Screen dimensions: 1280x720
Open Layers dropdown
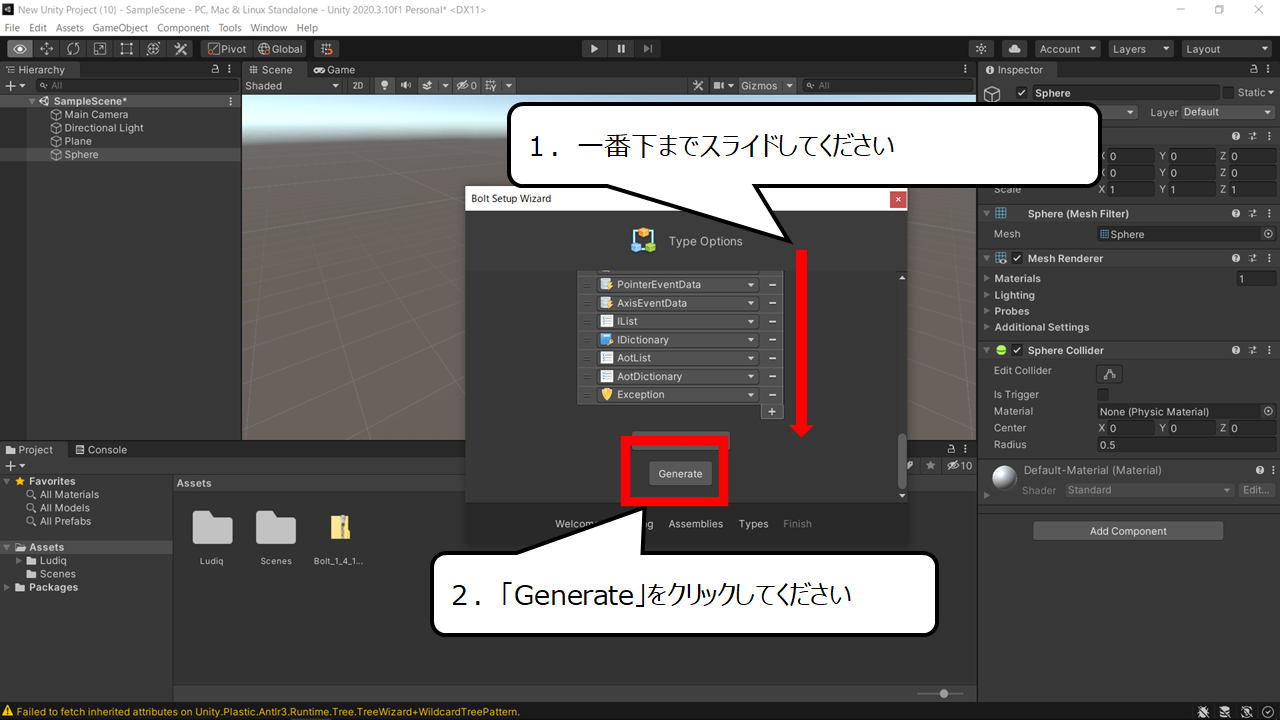point(1140,49)
